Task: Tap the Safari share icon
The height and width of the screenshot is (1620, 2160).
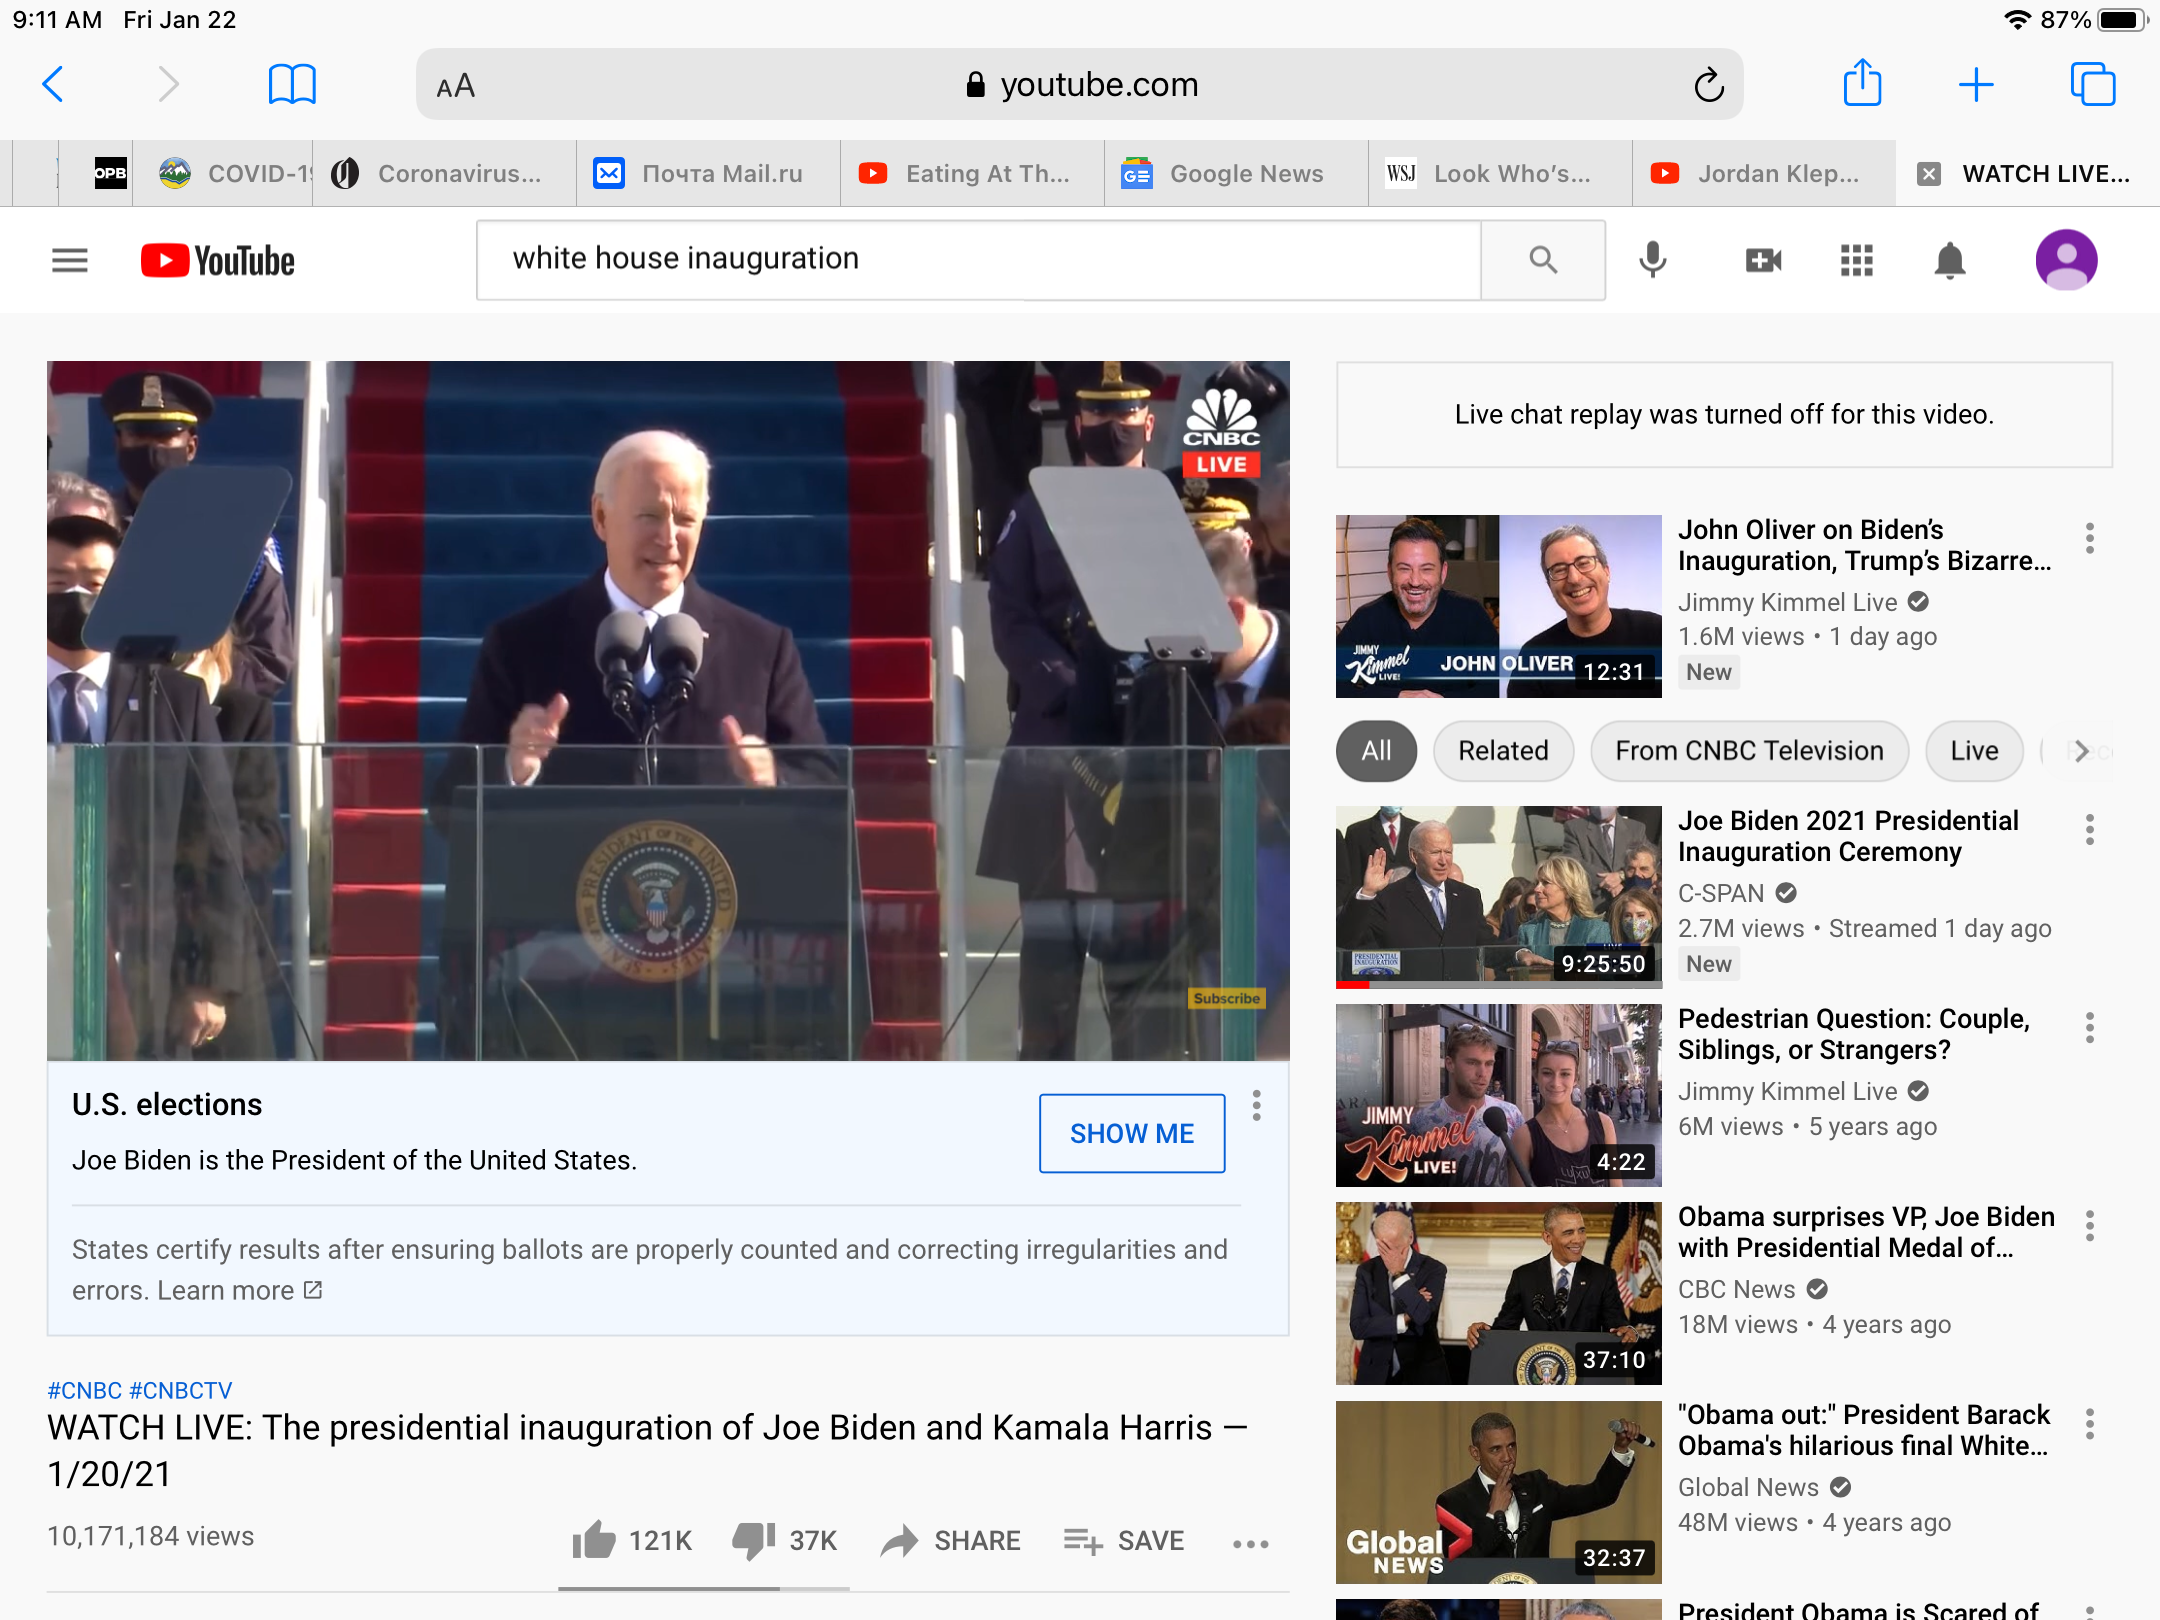Action: pos(1862,84)
